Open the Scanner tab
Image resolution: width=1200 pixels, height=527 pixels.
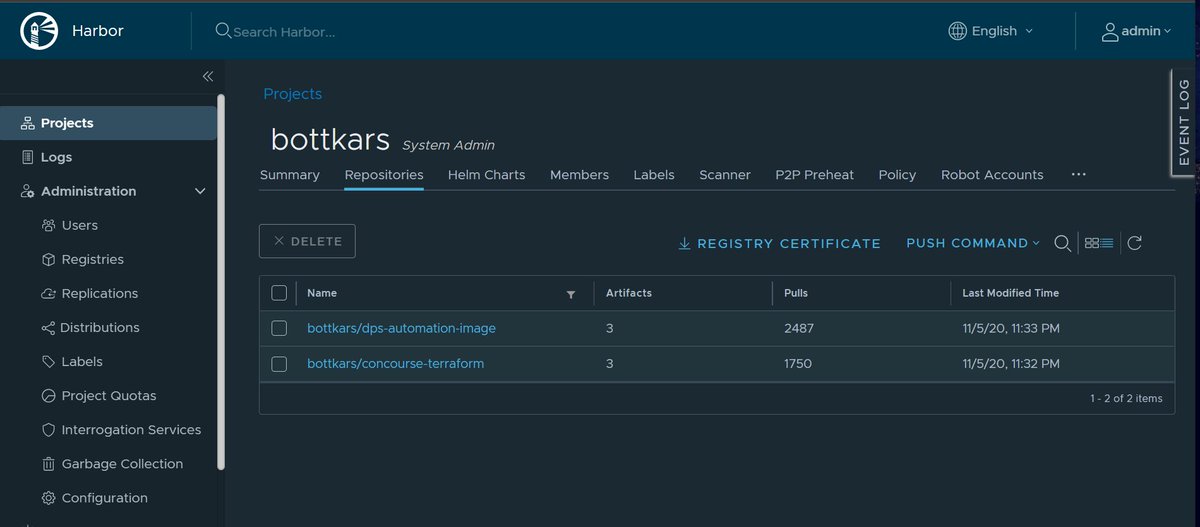pos(725,174)
